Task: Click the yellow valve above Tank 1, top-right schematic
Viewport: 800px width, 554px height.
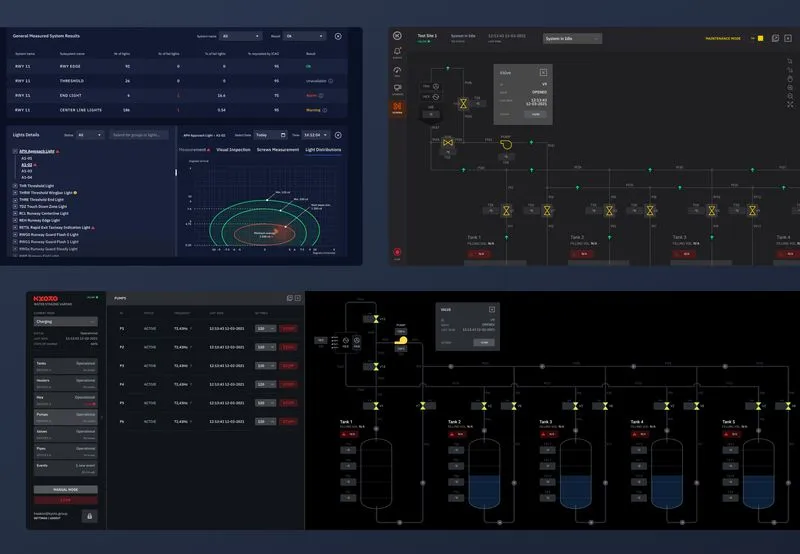Action: (507, 210)
